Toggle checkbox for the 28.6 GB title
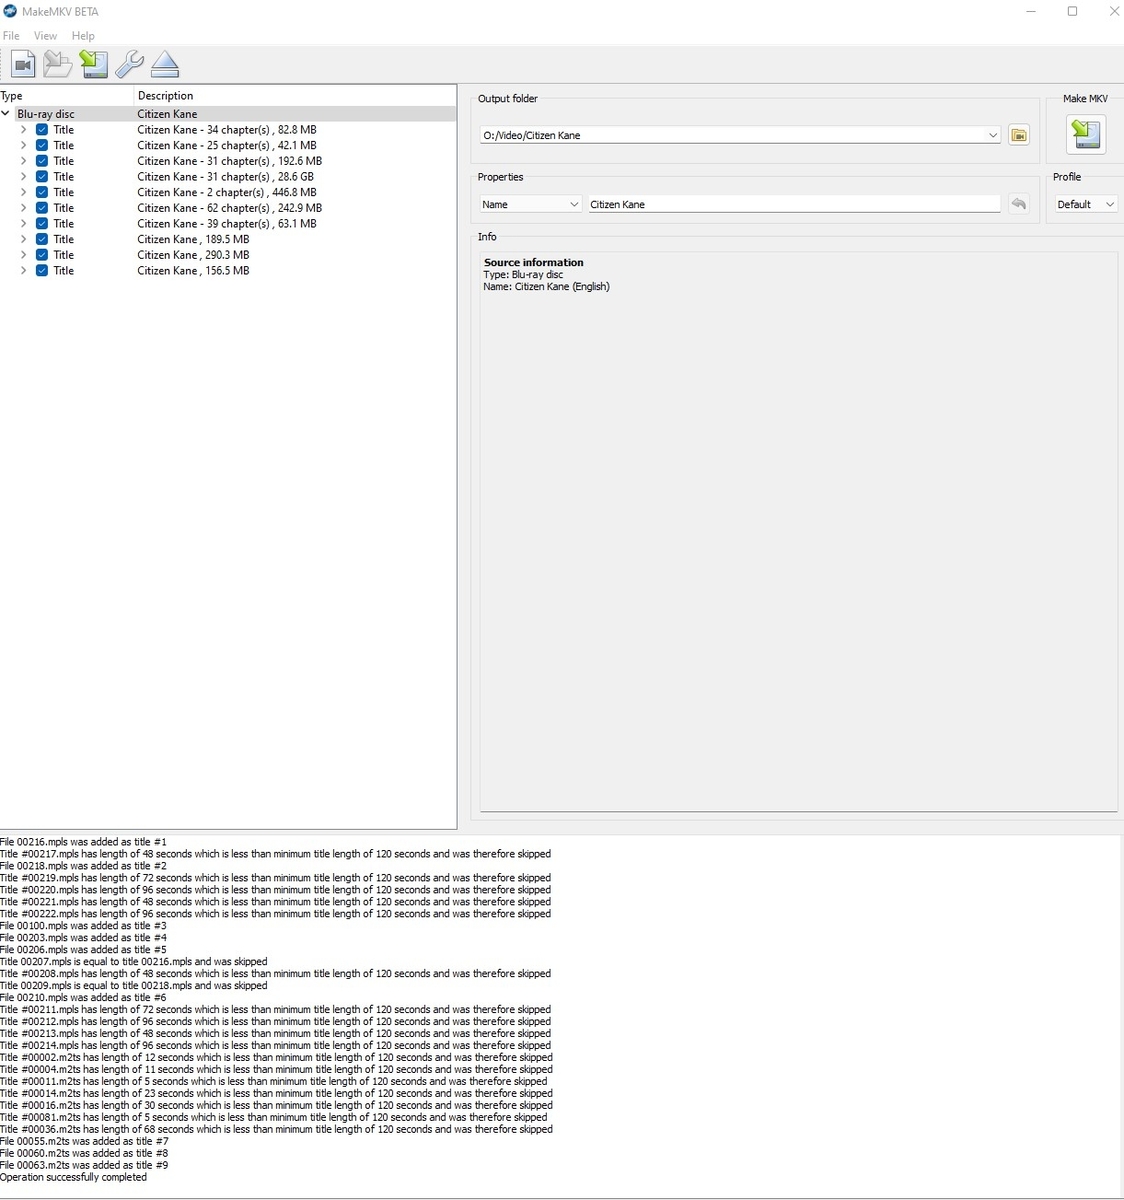The image size is (1124, 1200). [x=42, y=177]
